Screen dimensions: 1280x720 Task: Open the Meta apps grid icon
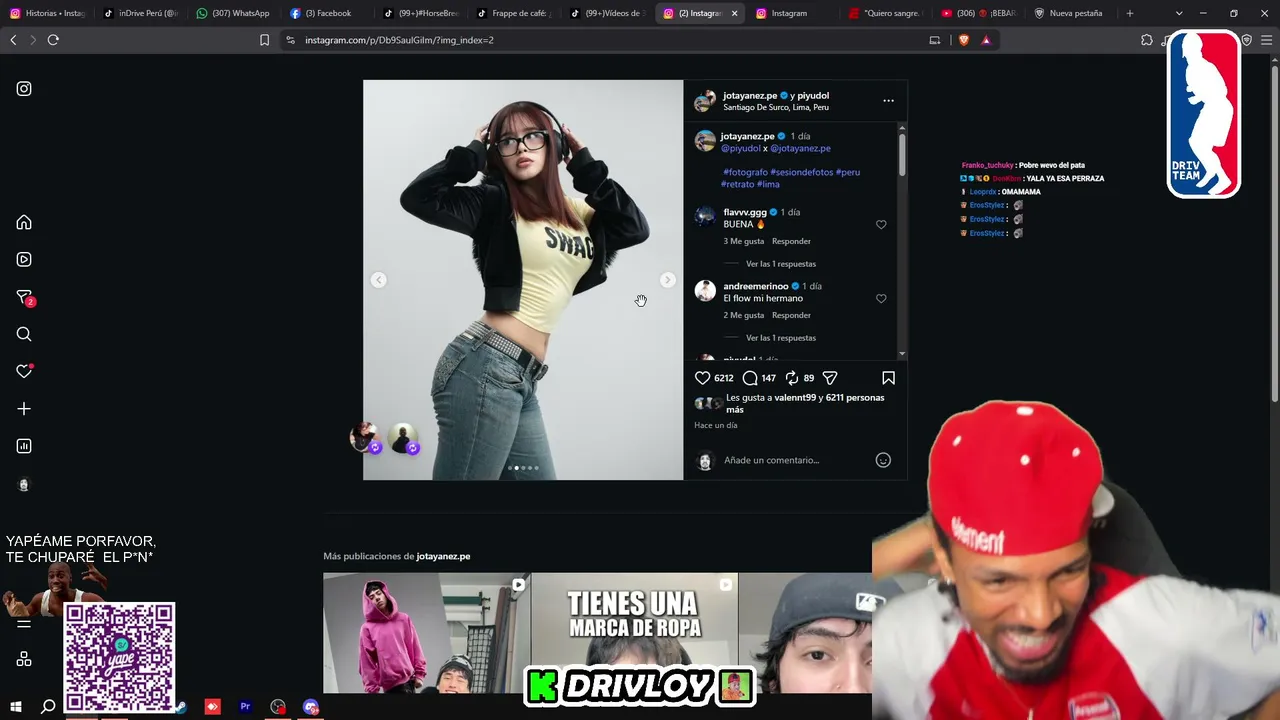(24, 659)
